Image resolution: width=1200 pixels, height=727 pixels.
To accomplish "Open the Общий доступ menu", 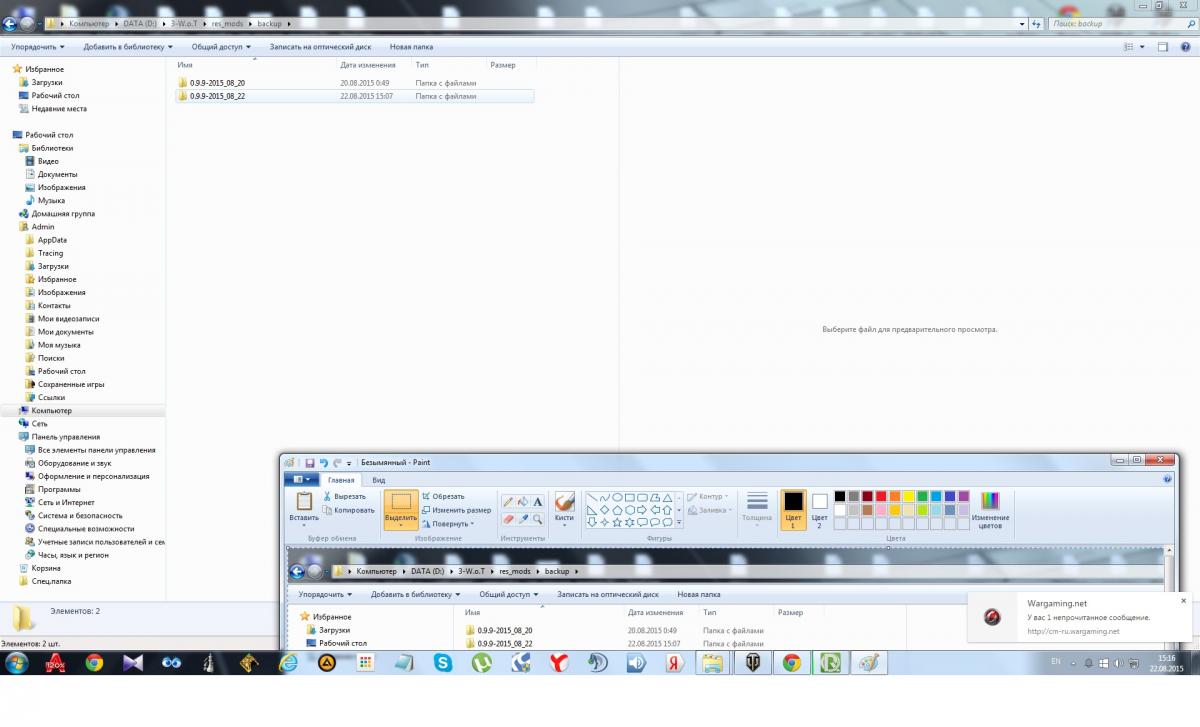I will point(221,46).
